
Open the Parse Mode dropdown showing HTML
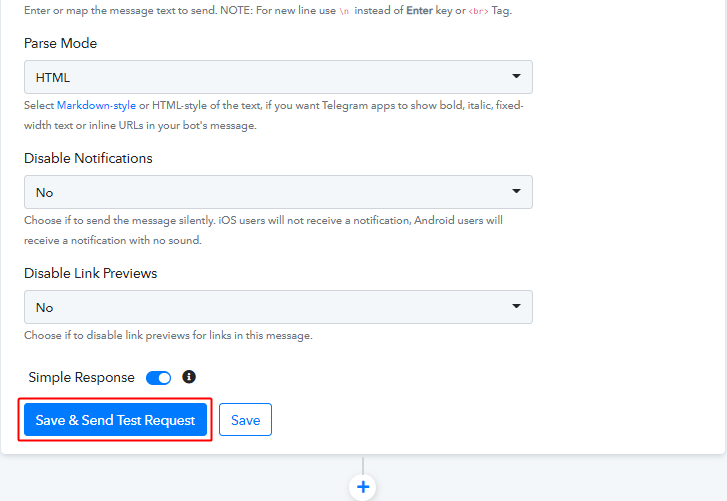click(278, 77)
